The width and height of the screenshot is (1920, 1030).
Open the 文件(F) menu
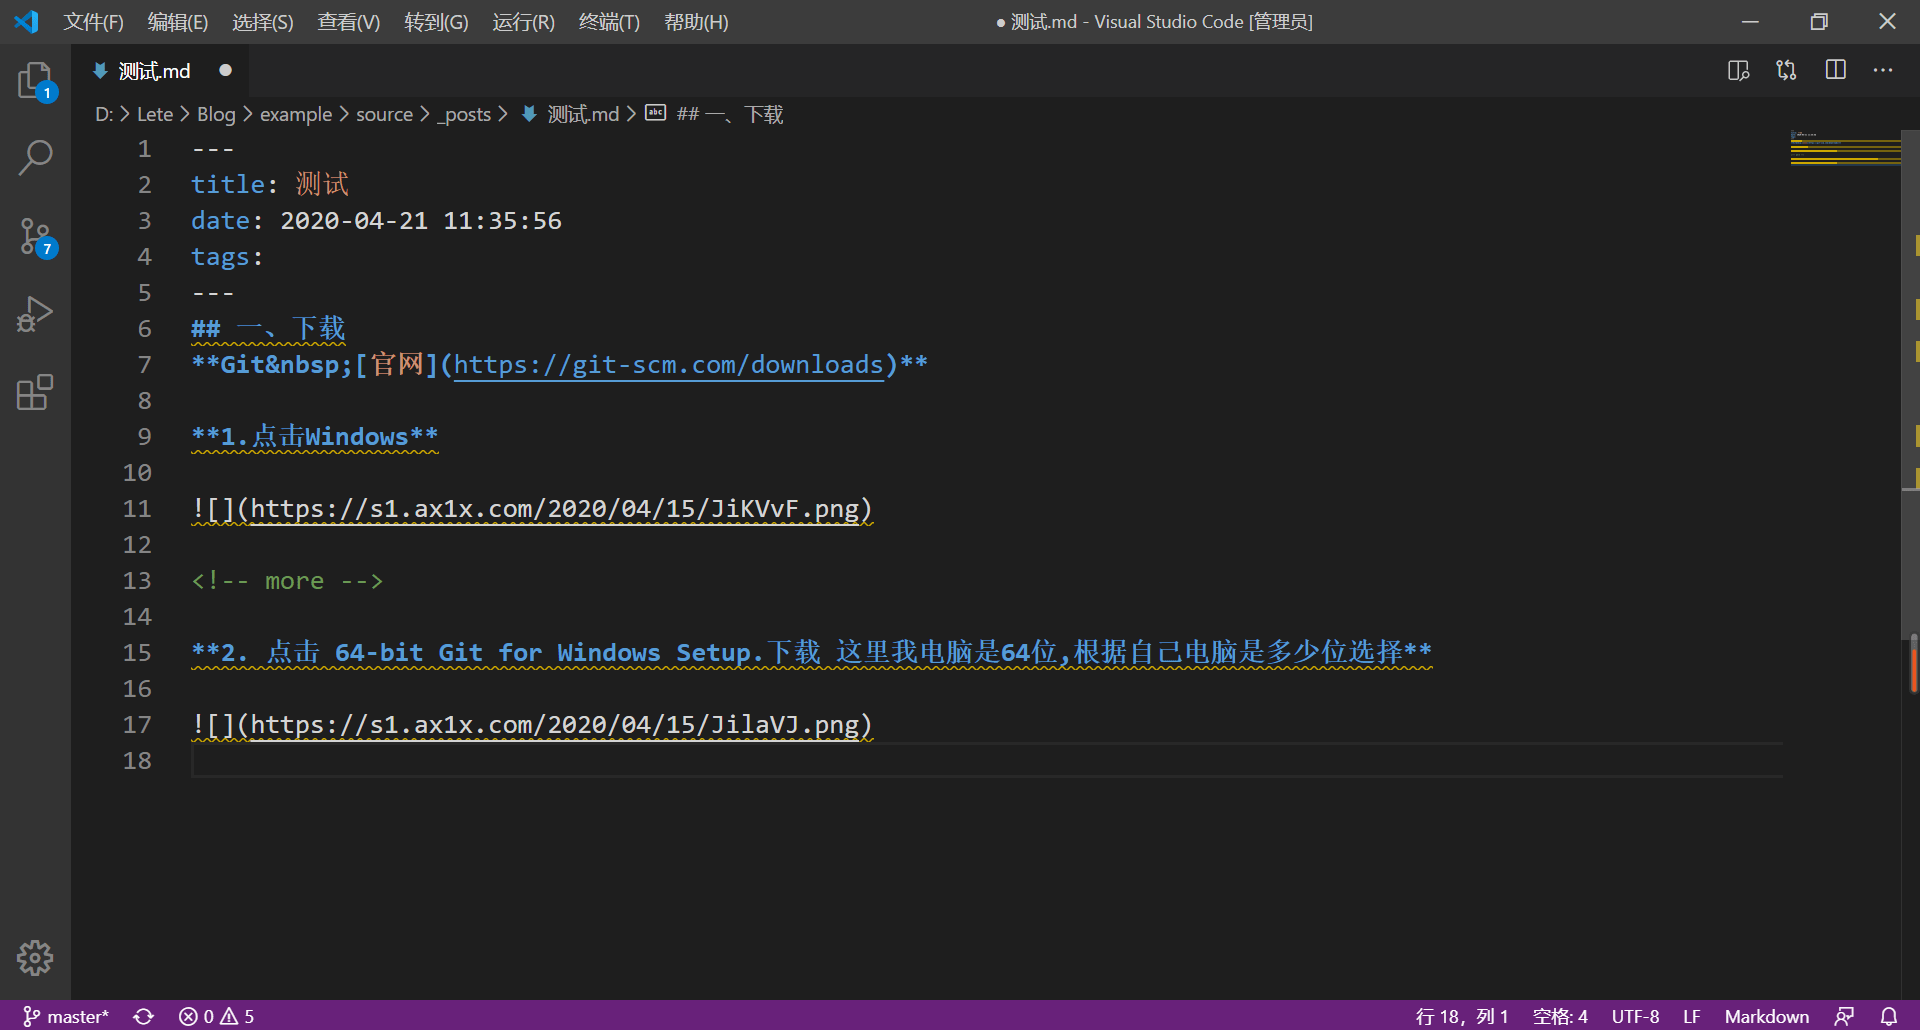click(93, 22)
